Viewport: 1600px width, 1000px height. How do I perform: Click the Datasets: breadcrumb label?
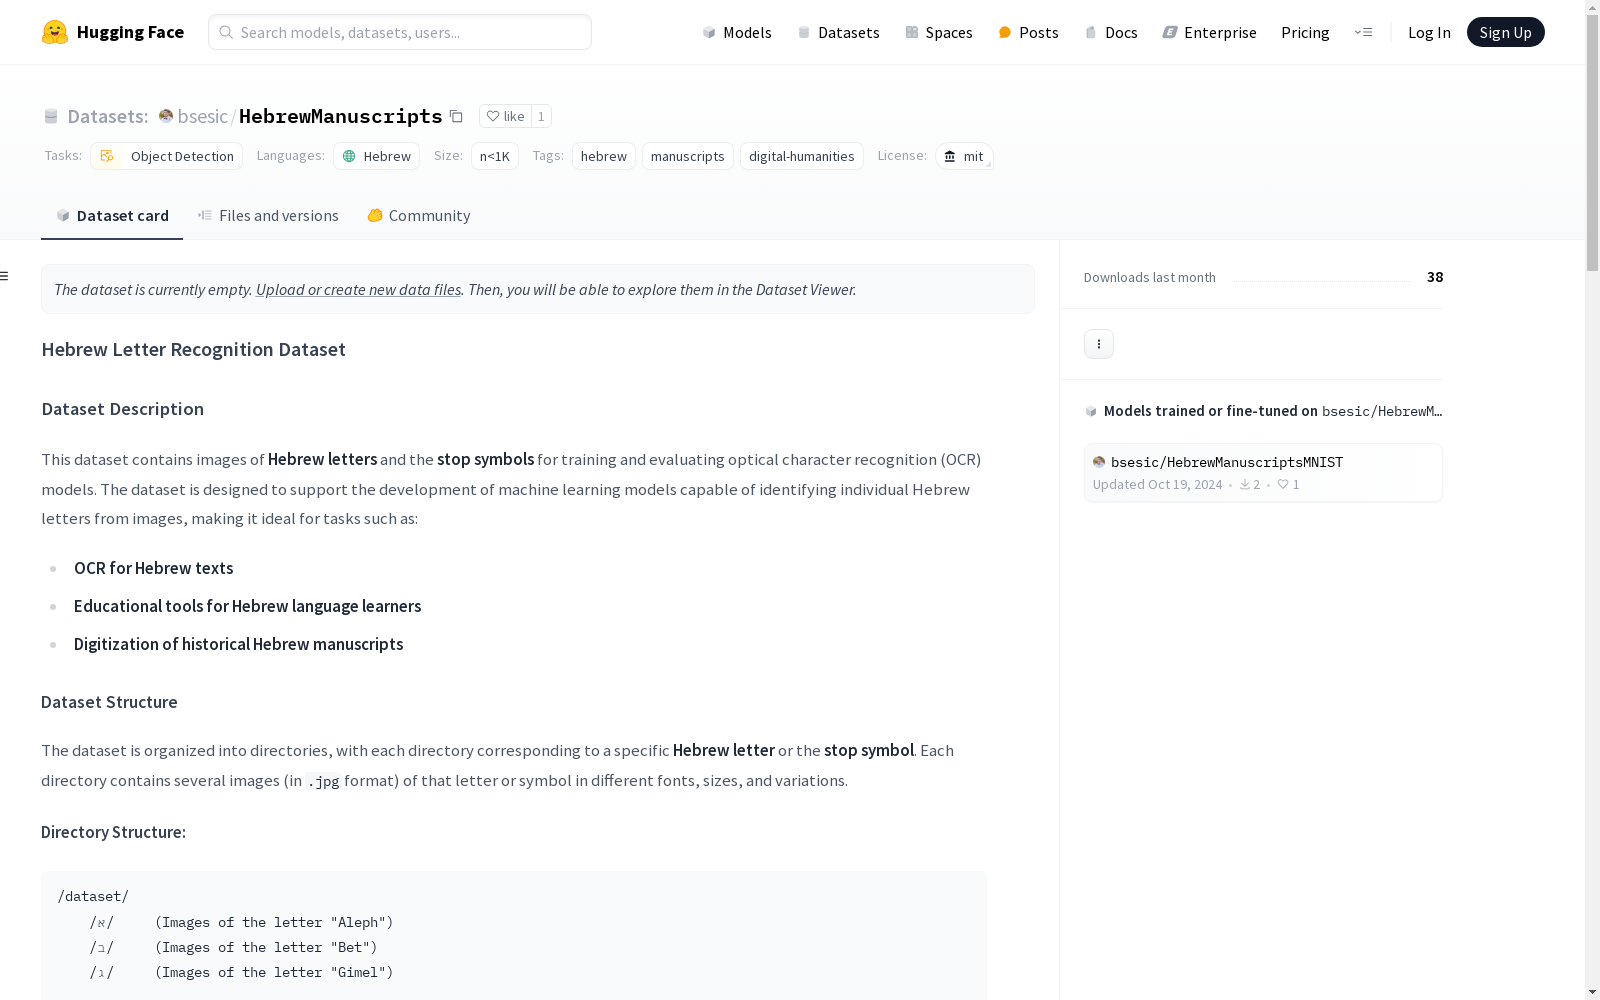point(108,116)
